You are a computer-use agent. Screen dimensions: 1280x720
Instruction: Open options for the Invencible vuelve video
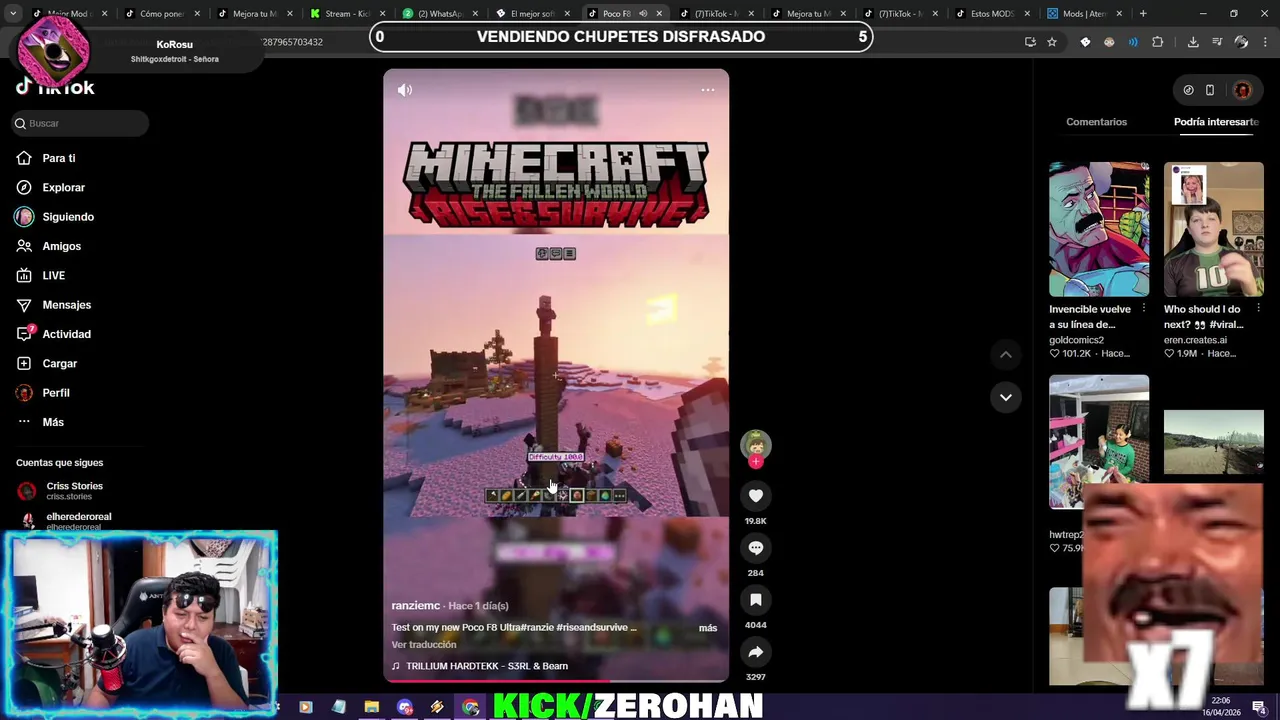coord(1144,309)
